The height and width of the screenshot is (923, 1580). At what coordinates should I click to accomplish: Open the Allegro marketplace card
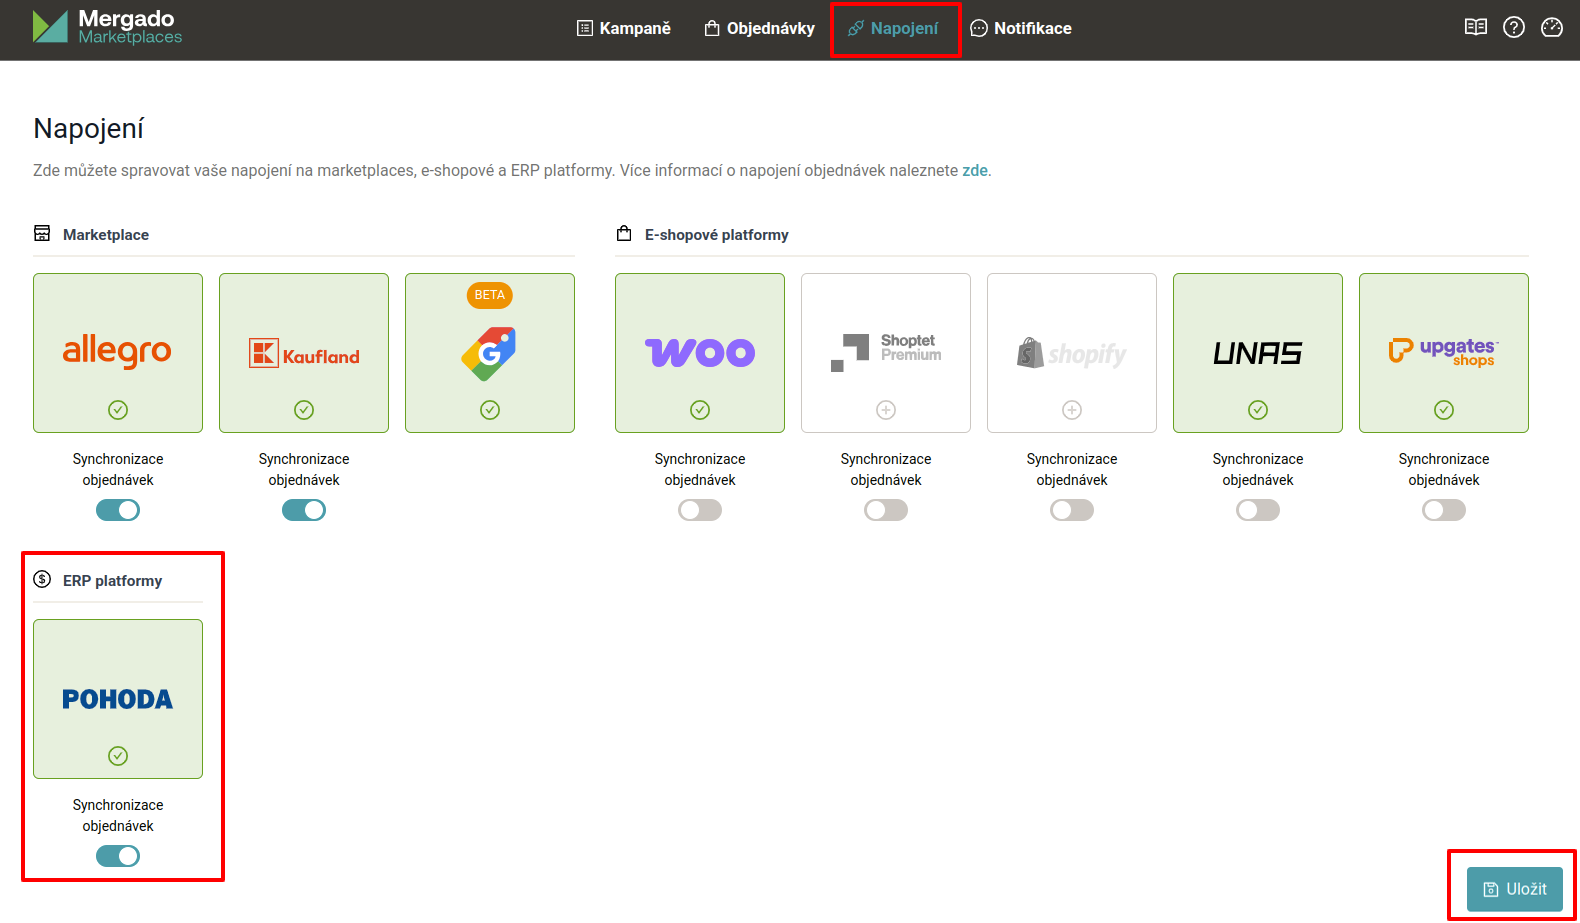click(118, 353)
